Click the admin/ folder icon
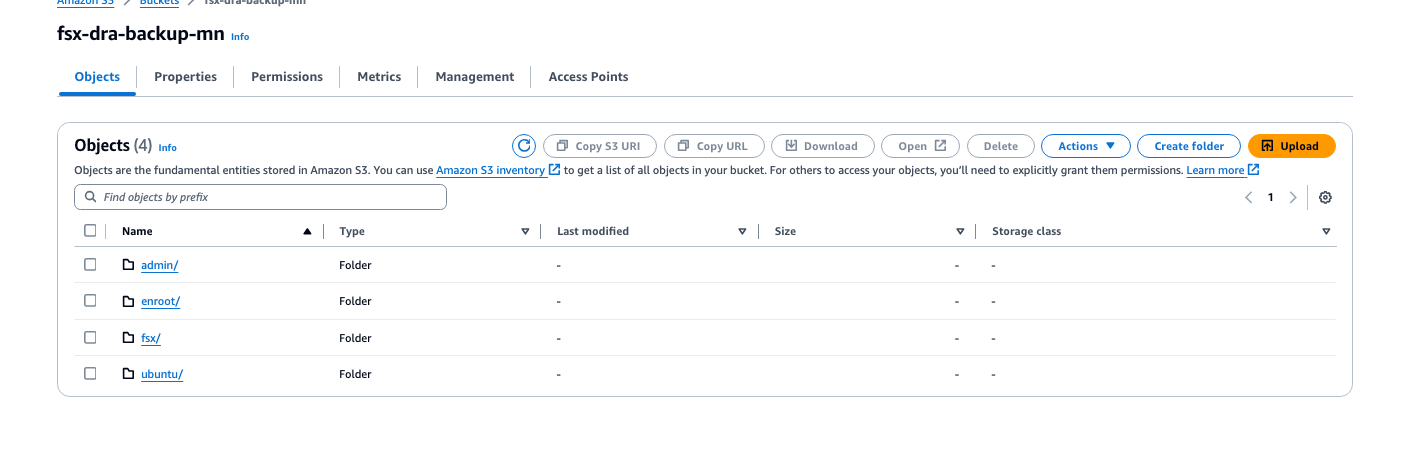Viewport: 1401px width, 476px height. (x=128, y=265)
